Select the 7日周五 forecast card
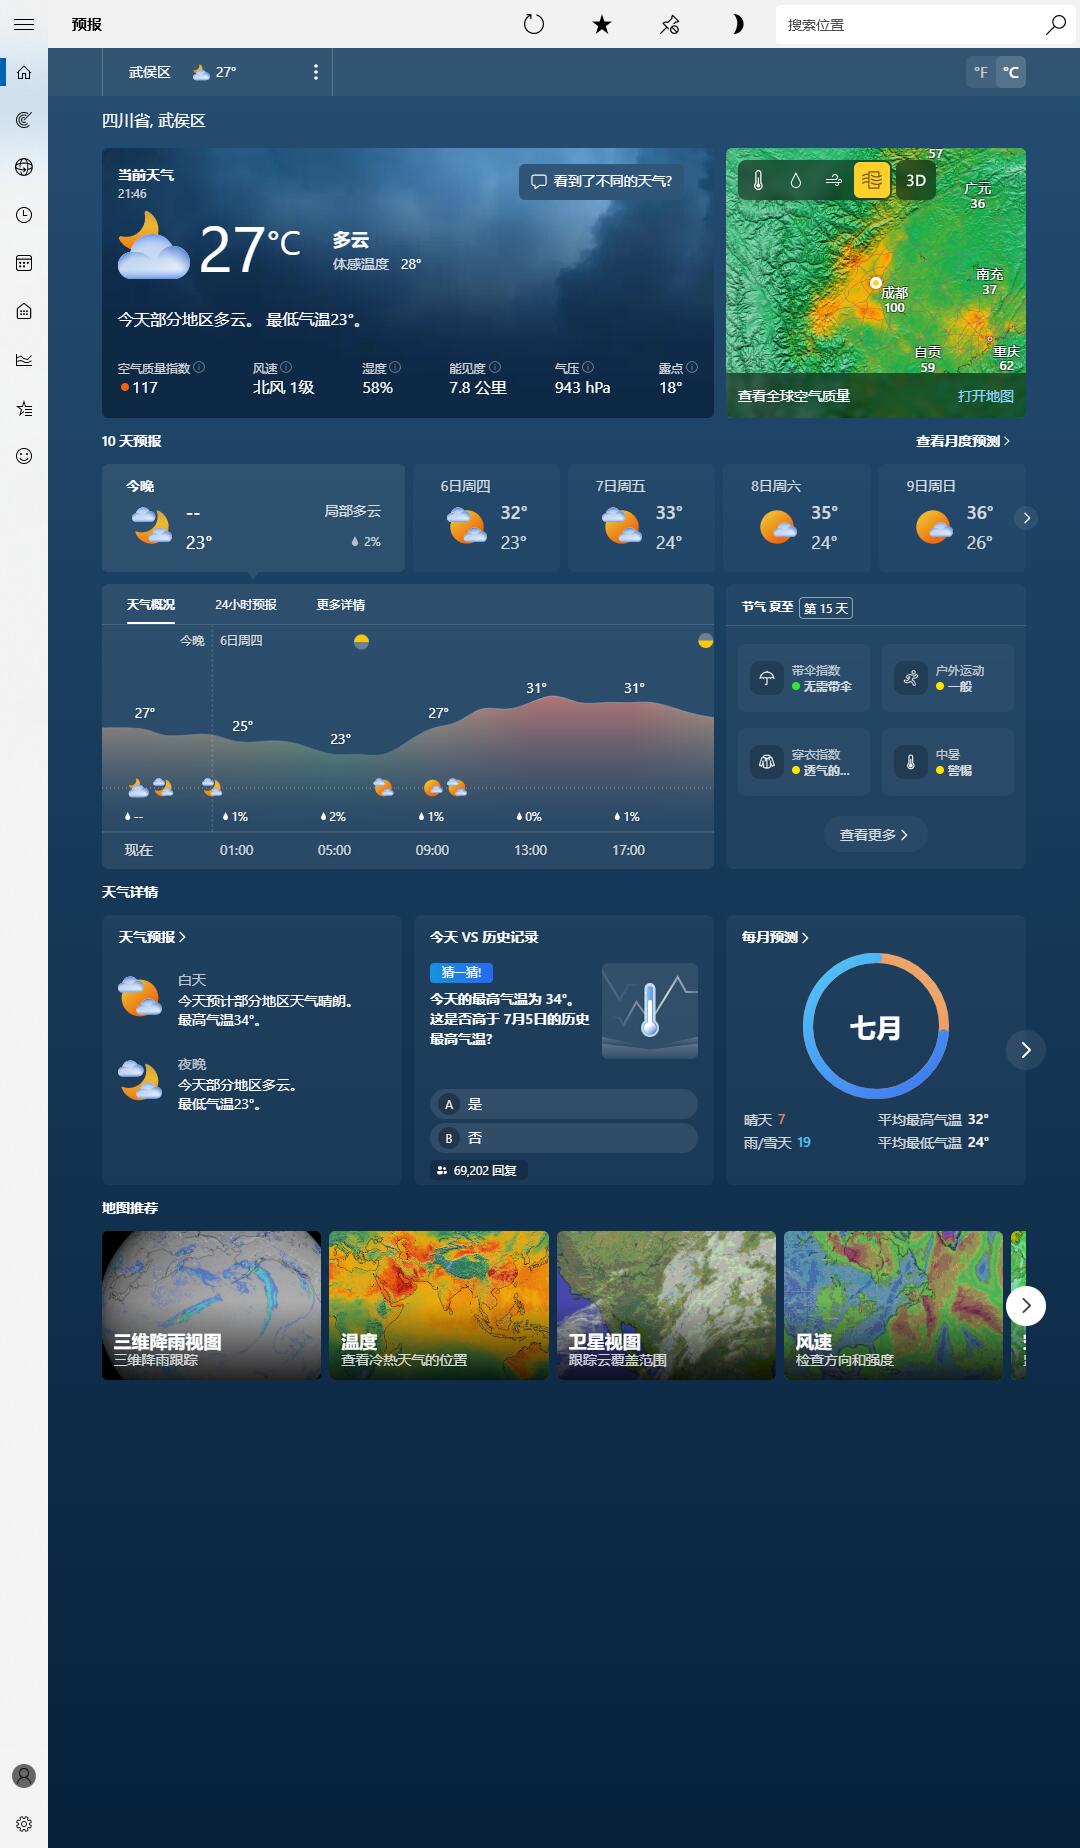Screen dimensions: 1080x1848 pyautogui.click(x=641, y=518)
